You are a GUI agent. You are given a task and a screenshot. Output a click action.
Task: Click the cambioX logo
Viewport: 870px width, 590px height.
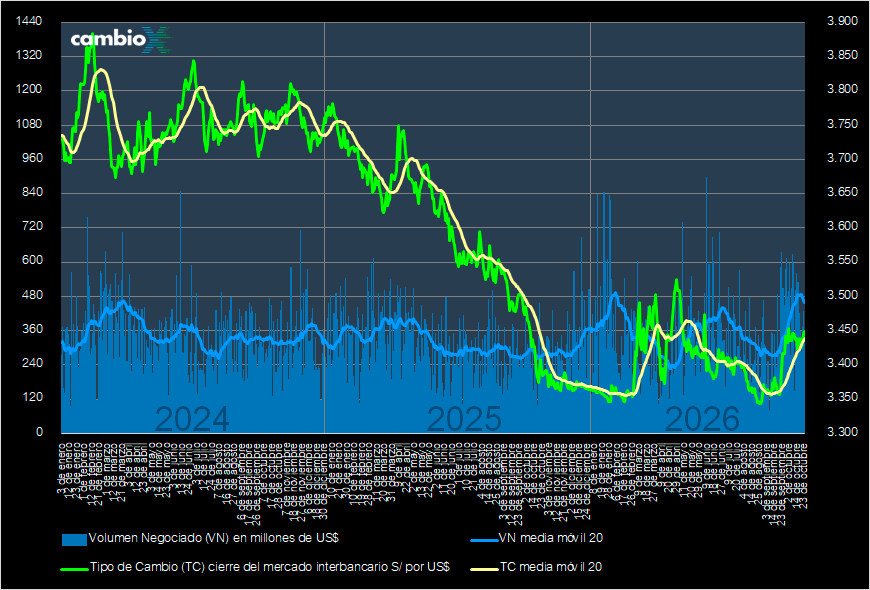(x=122, y=40)
